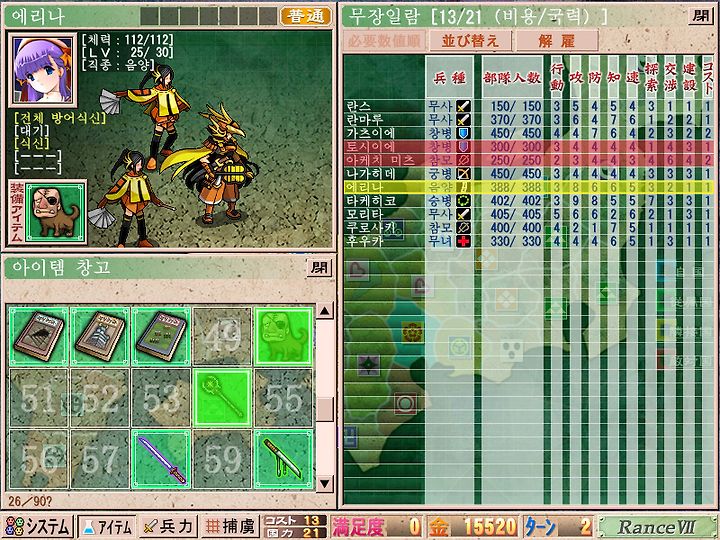Click the sword icon in 모리타 row
The image size is (720, 540).
click(463, 214)
